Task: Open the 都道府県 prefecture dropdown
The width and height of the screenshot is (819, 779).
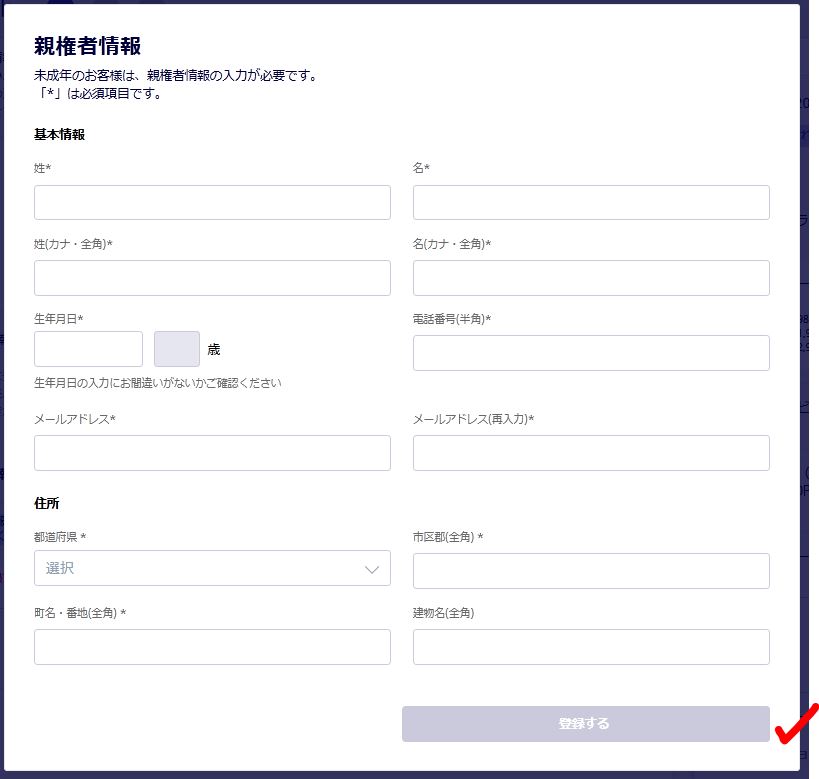Action: point(212,568)
